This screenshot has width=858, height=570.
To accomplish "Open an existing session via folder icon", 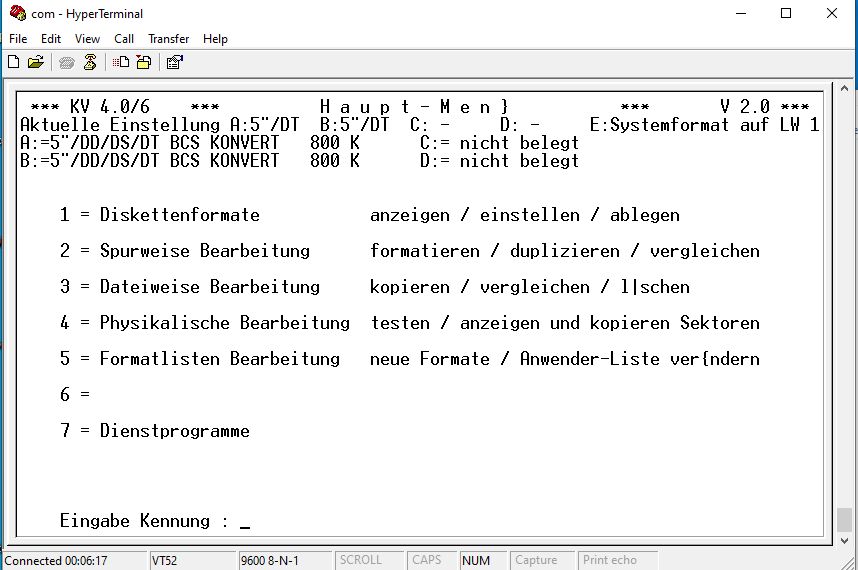I will click(36, 62).
